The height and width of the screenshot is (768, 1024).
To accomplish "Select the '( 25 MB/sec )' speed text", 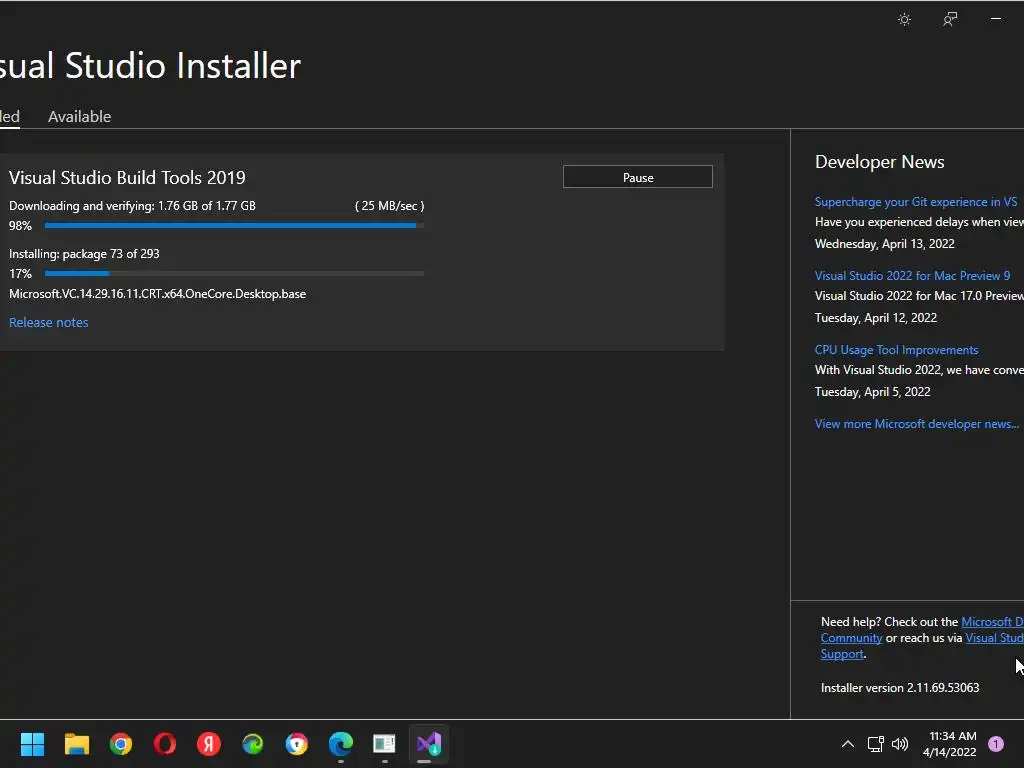I will [x=389, y=206].
